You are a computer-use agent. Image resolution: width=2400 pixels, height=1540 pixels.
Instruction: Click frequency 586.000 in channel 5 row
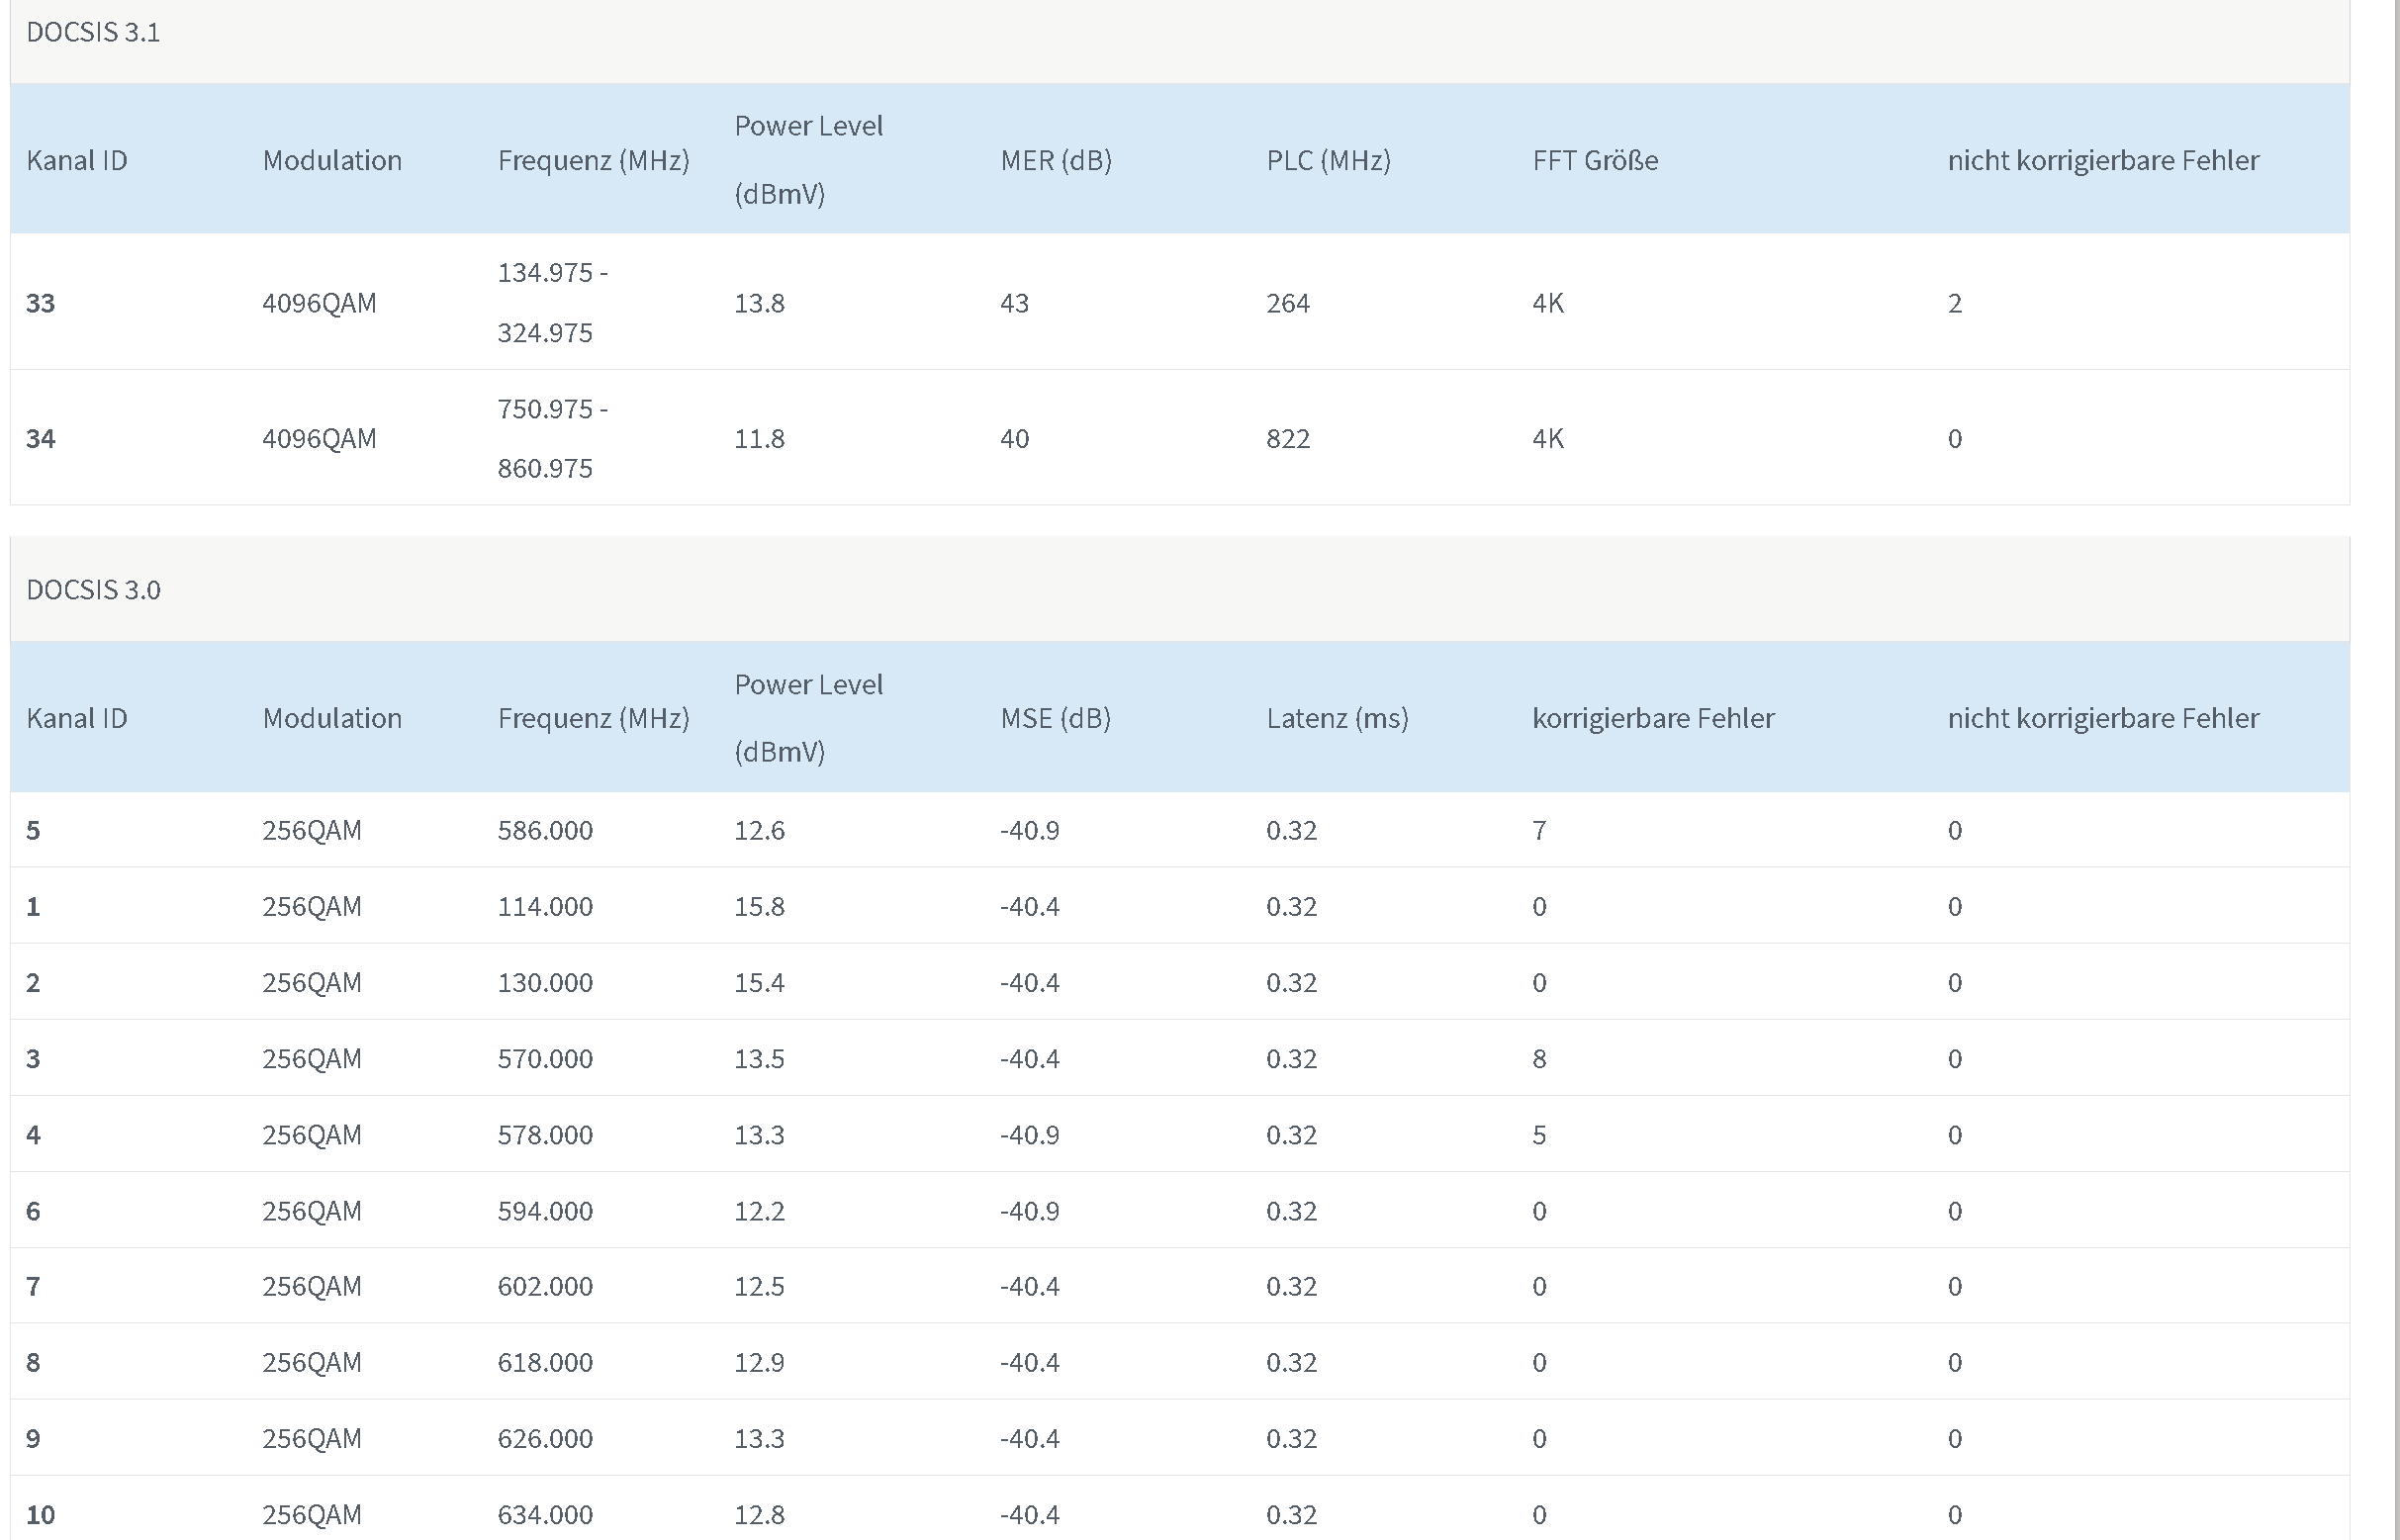(545, 830)
